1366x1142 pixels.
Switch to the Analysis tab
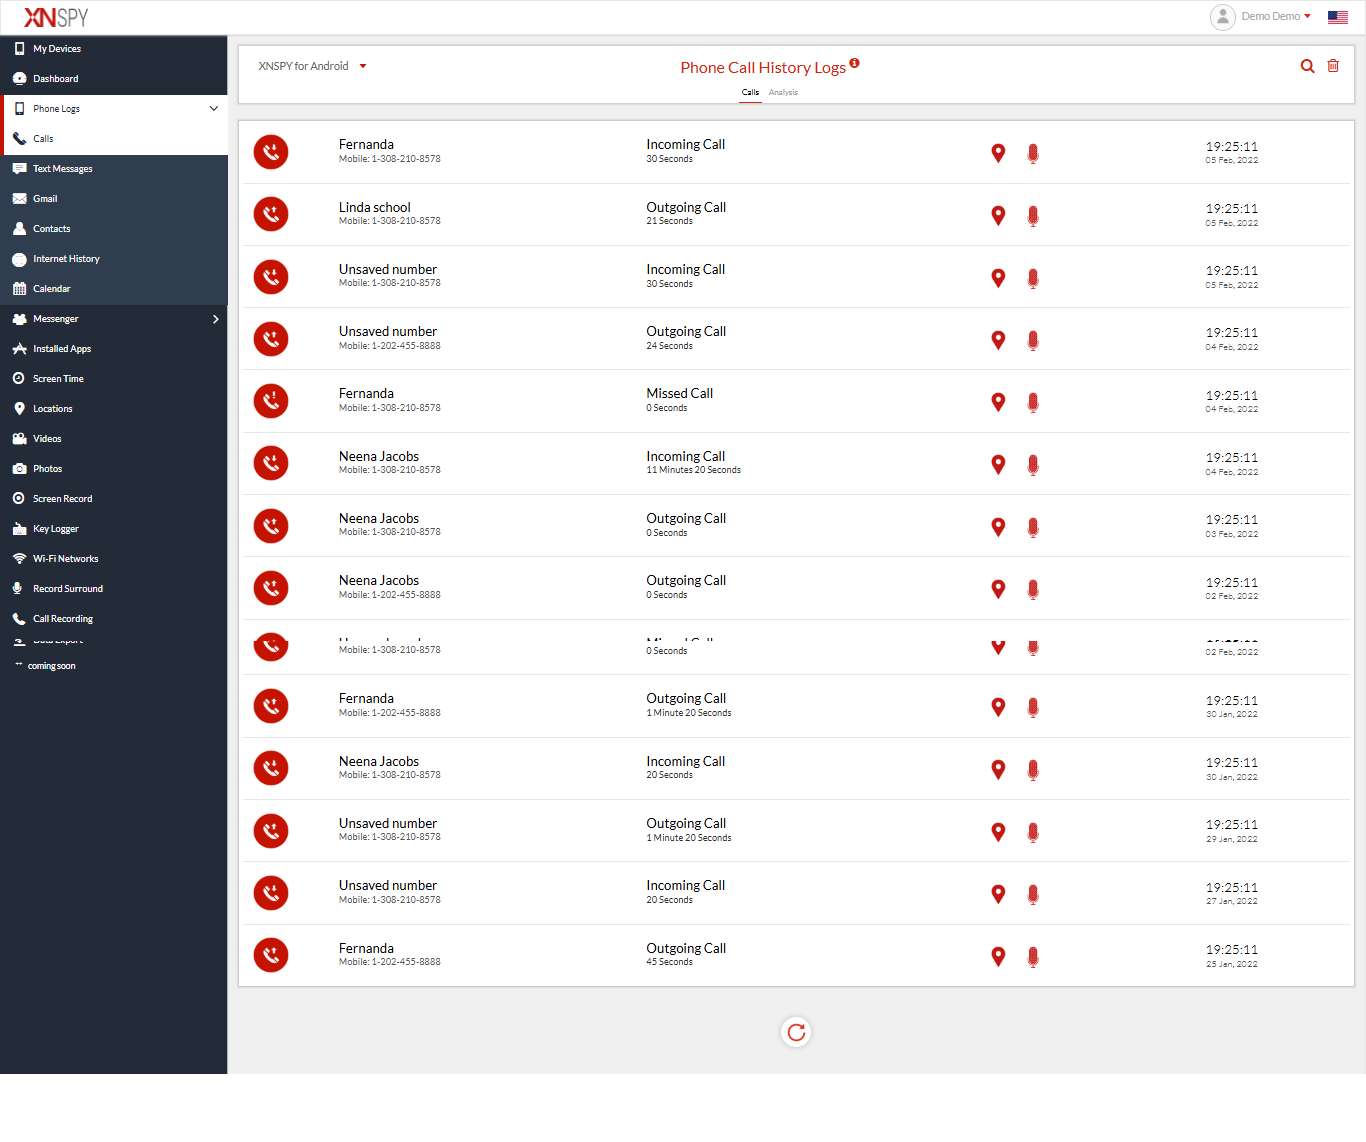click(783, 92)
